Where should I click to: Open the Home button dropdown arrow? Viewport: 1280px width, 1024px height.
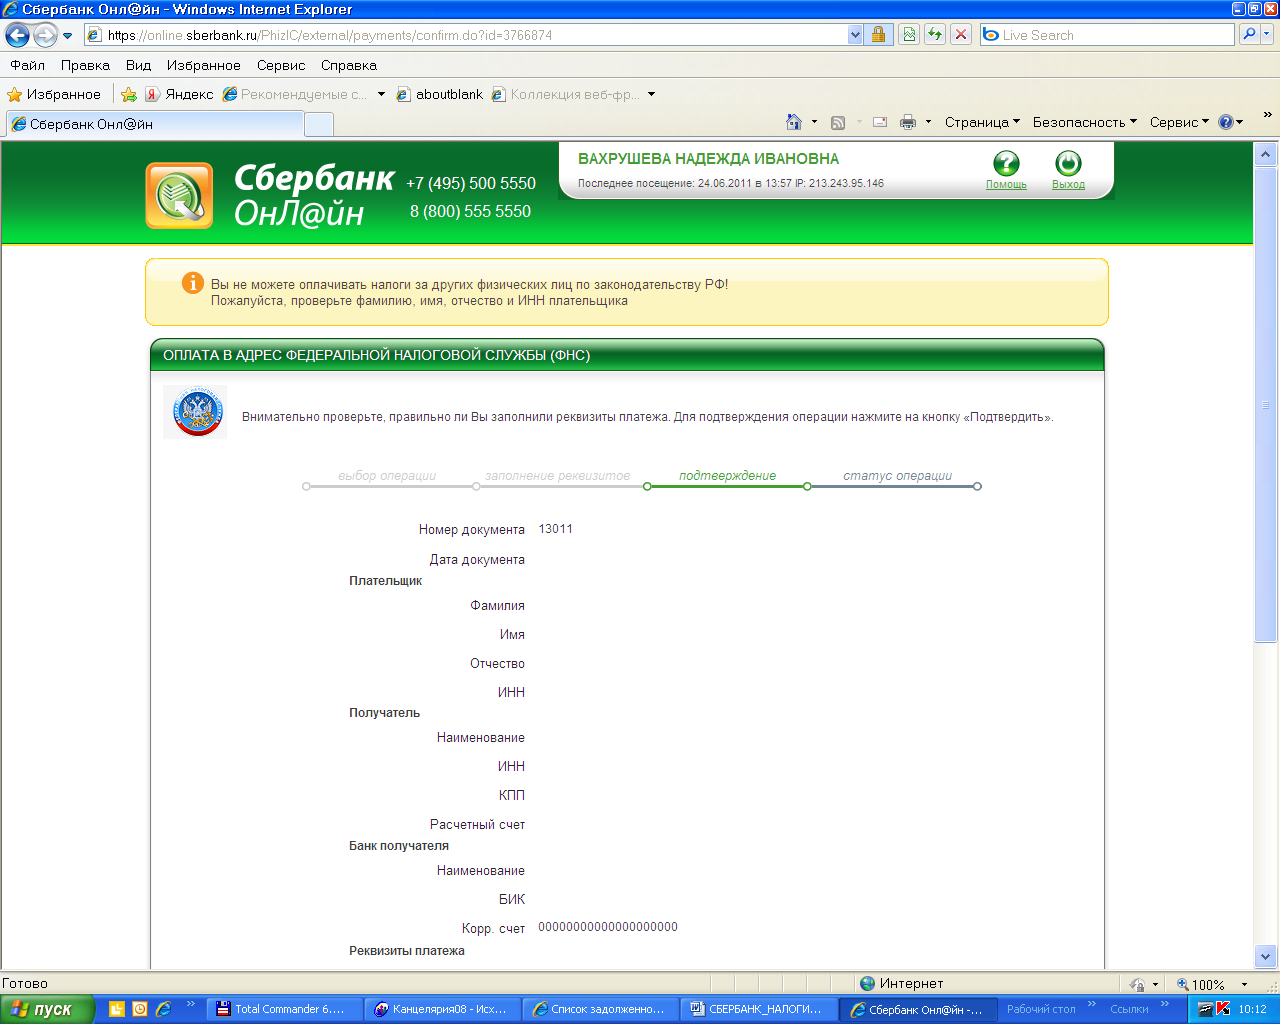[x=814, y=122]
